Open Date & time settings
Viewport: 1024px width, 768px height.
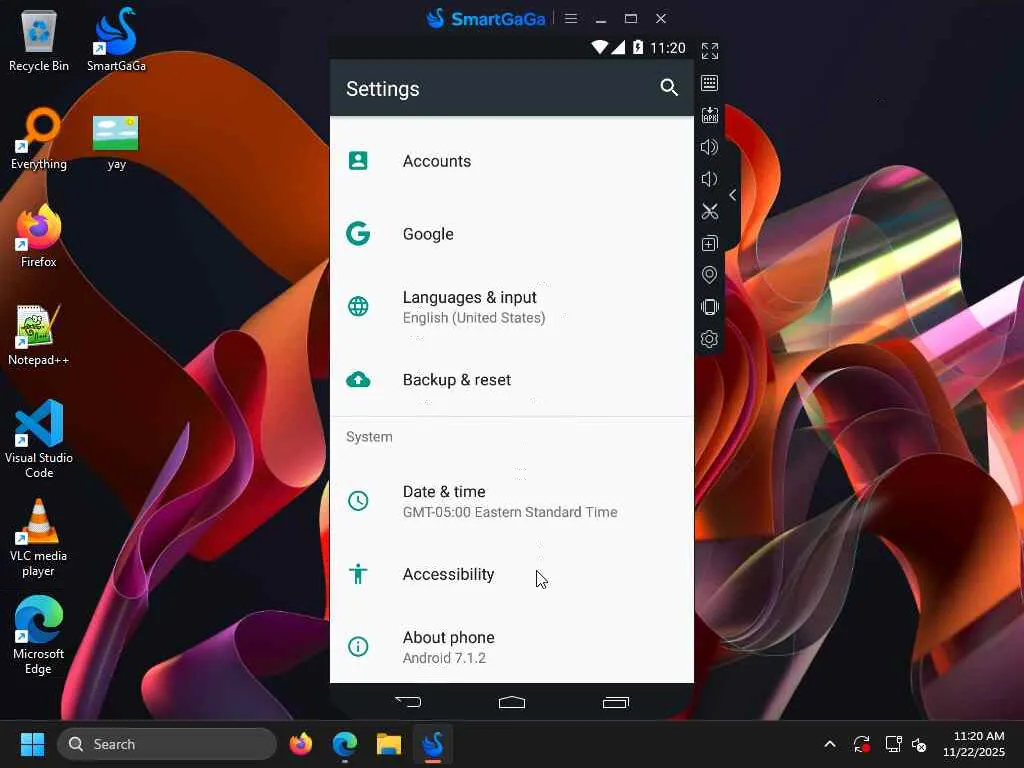pyautogui.click(x=511, y=501)
